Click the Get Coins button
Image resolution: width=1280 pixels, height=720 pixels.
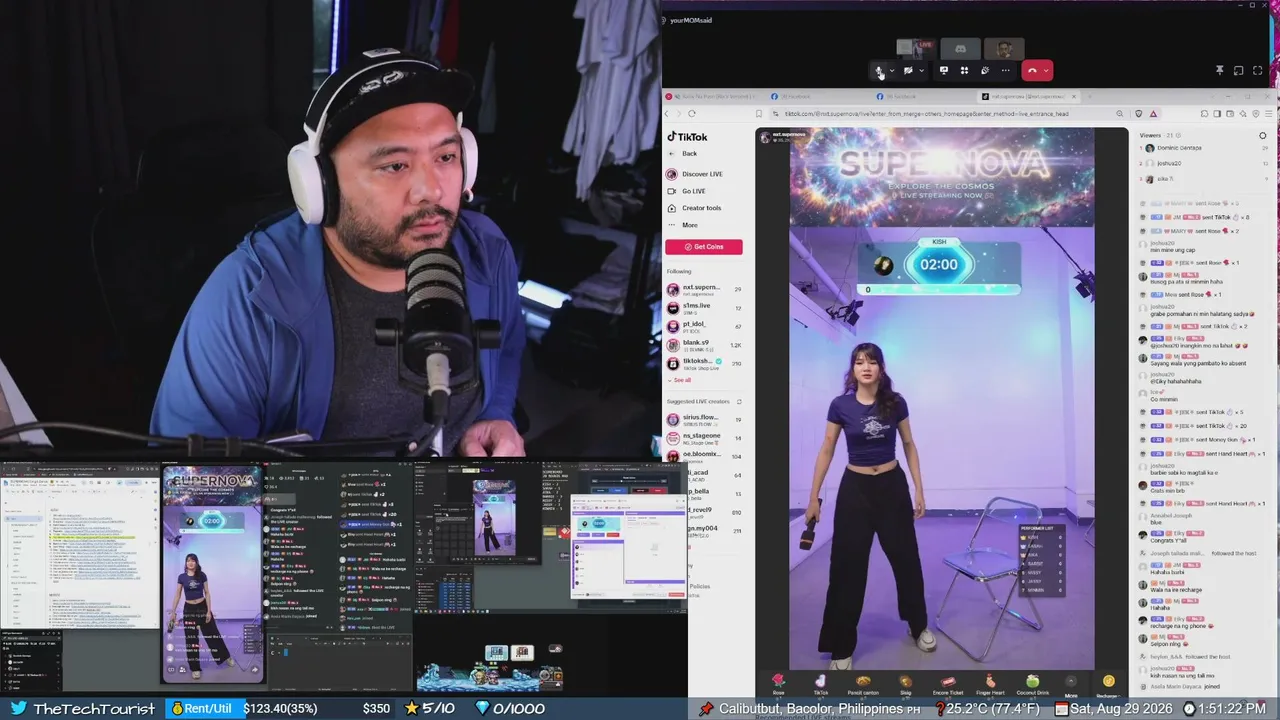coord(704,247)
